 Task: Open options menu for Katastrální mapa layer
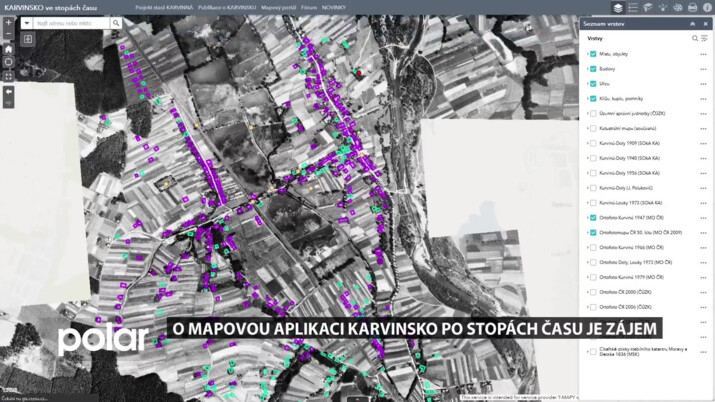pyautogui.click(x=703, y=128)
